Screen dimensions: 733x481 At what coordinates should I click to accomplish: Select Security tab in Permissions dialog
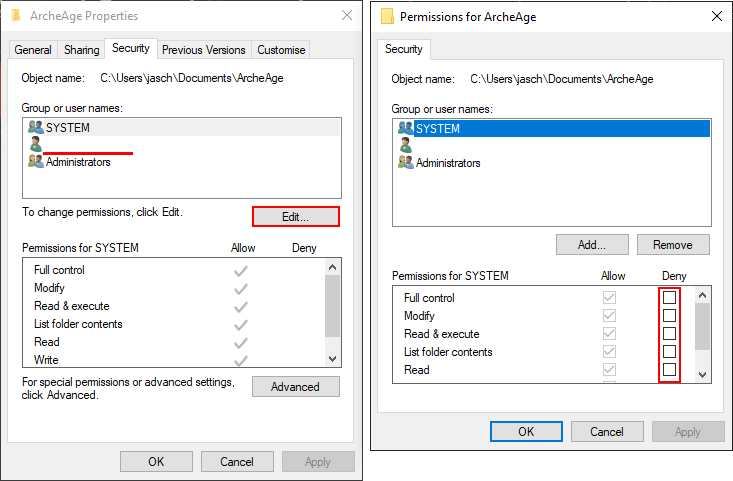pyautogui.click(x=404, y=49)
